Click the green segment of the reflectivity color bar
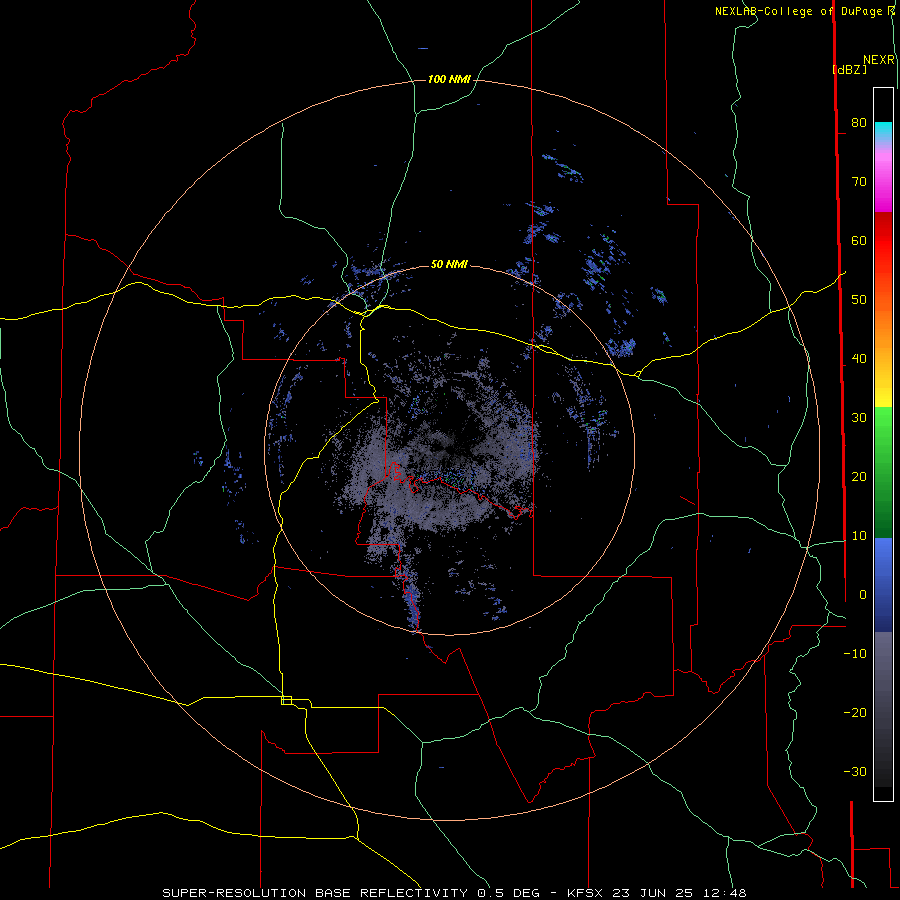900x900 pixels. (x=883, y=472)
